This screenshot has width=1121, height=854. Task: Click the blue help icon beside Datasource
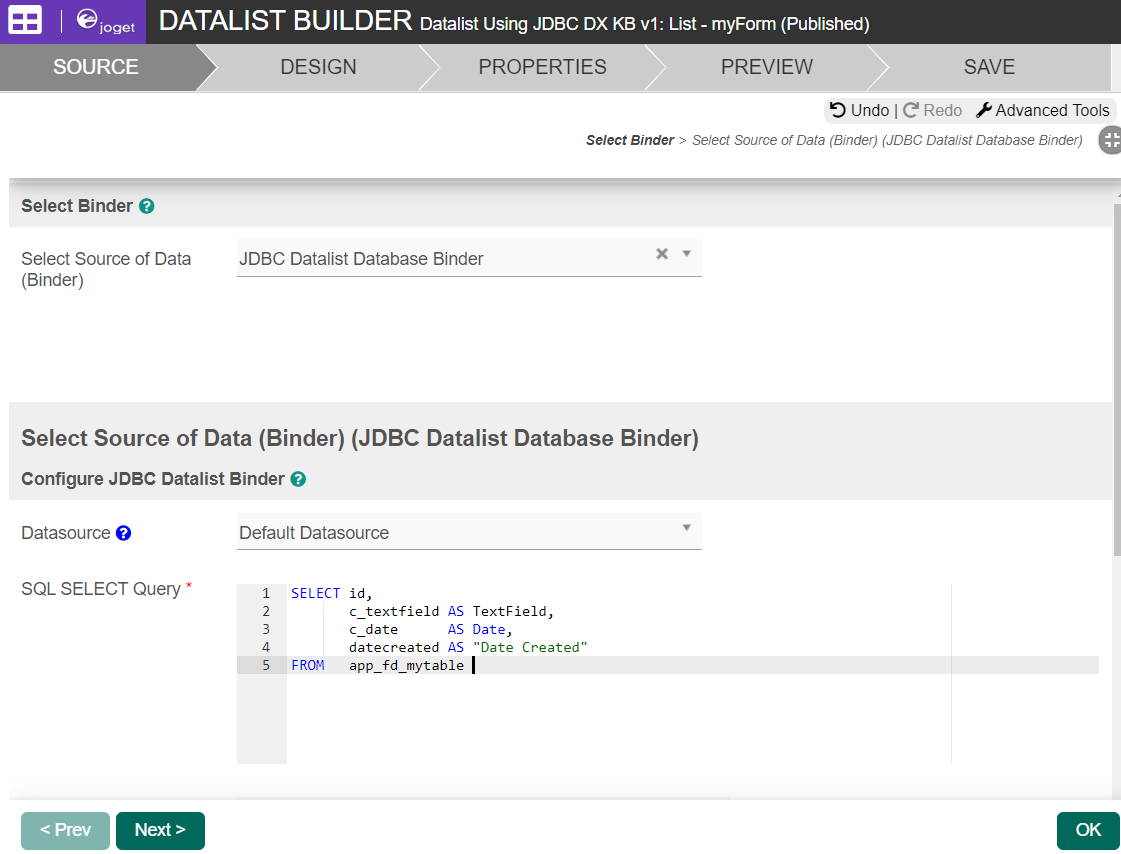click(x=124, y=533)
